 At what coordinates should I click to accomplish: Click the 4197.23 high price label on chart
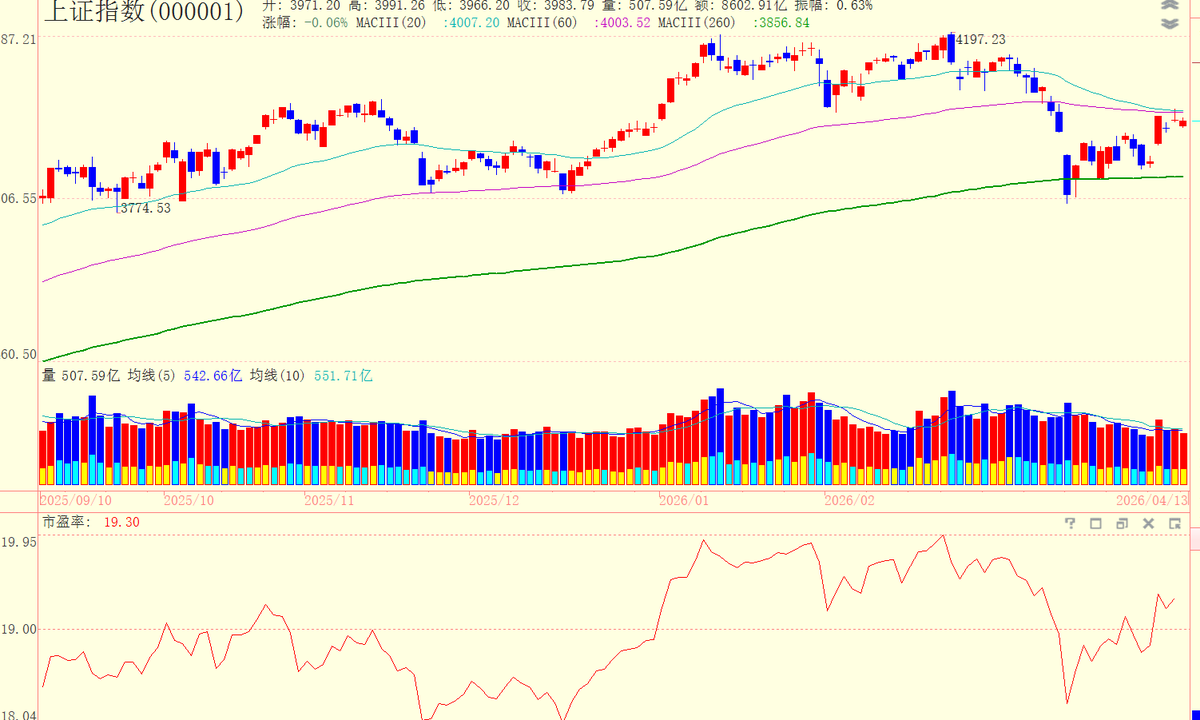point(980,40)
